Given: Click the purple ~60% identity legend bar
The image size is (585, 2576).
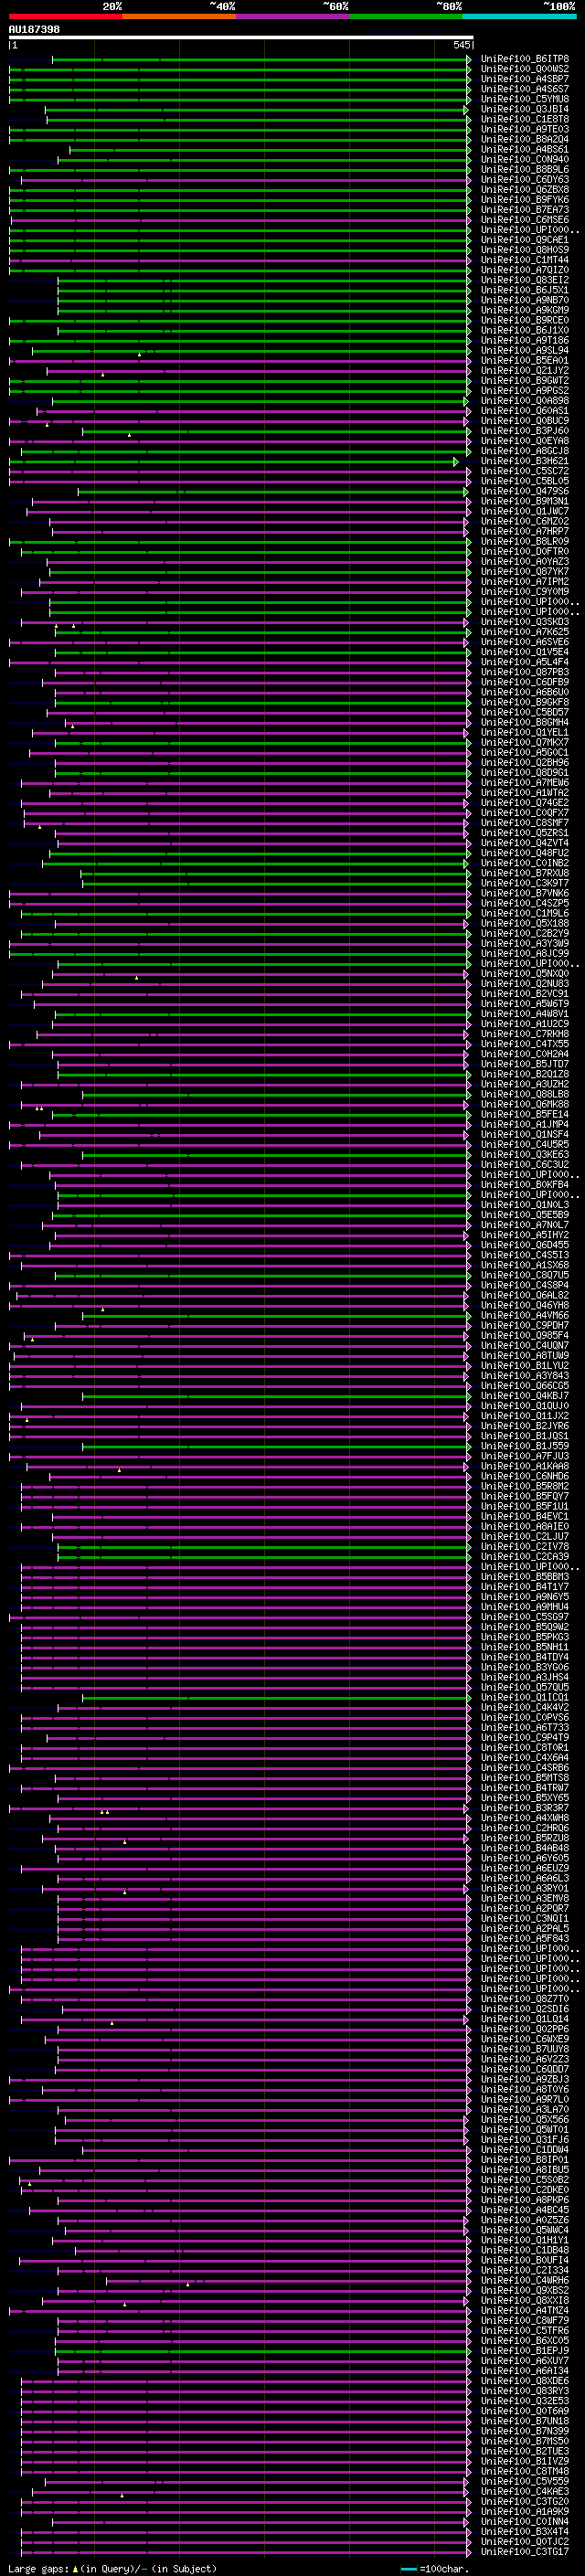Looking at the screenshot, I should pos(293,16).
